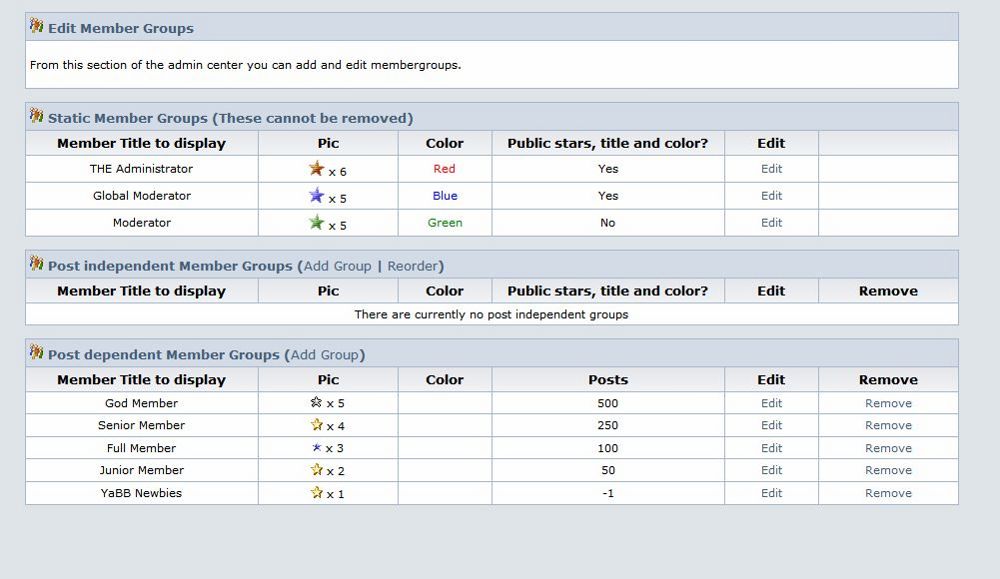Edit the Senior Member group
The image size is (1000, 579).
pos(771,426)
